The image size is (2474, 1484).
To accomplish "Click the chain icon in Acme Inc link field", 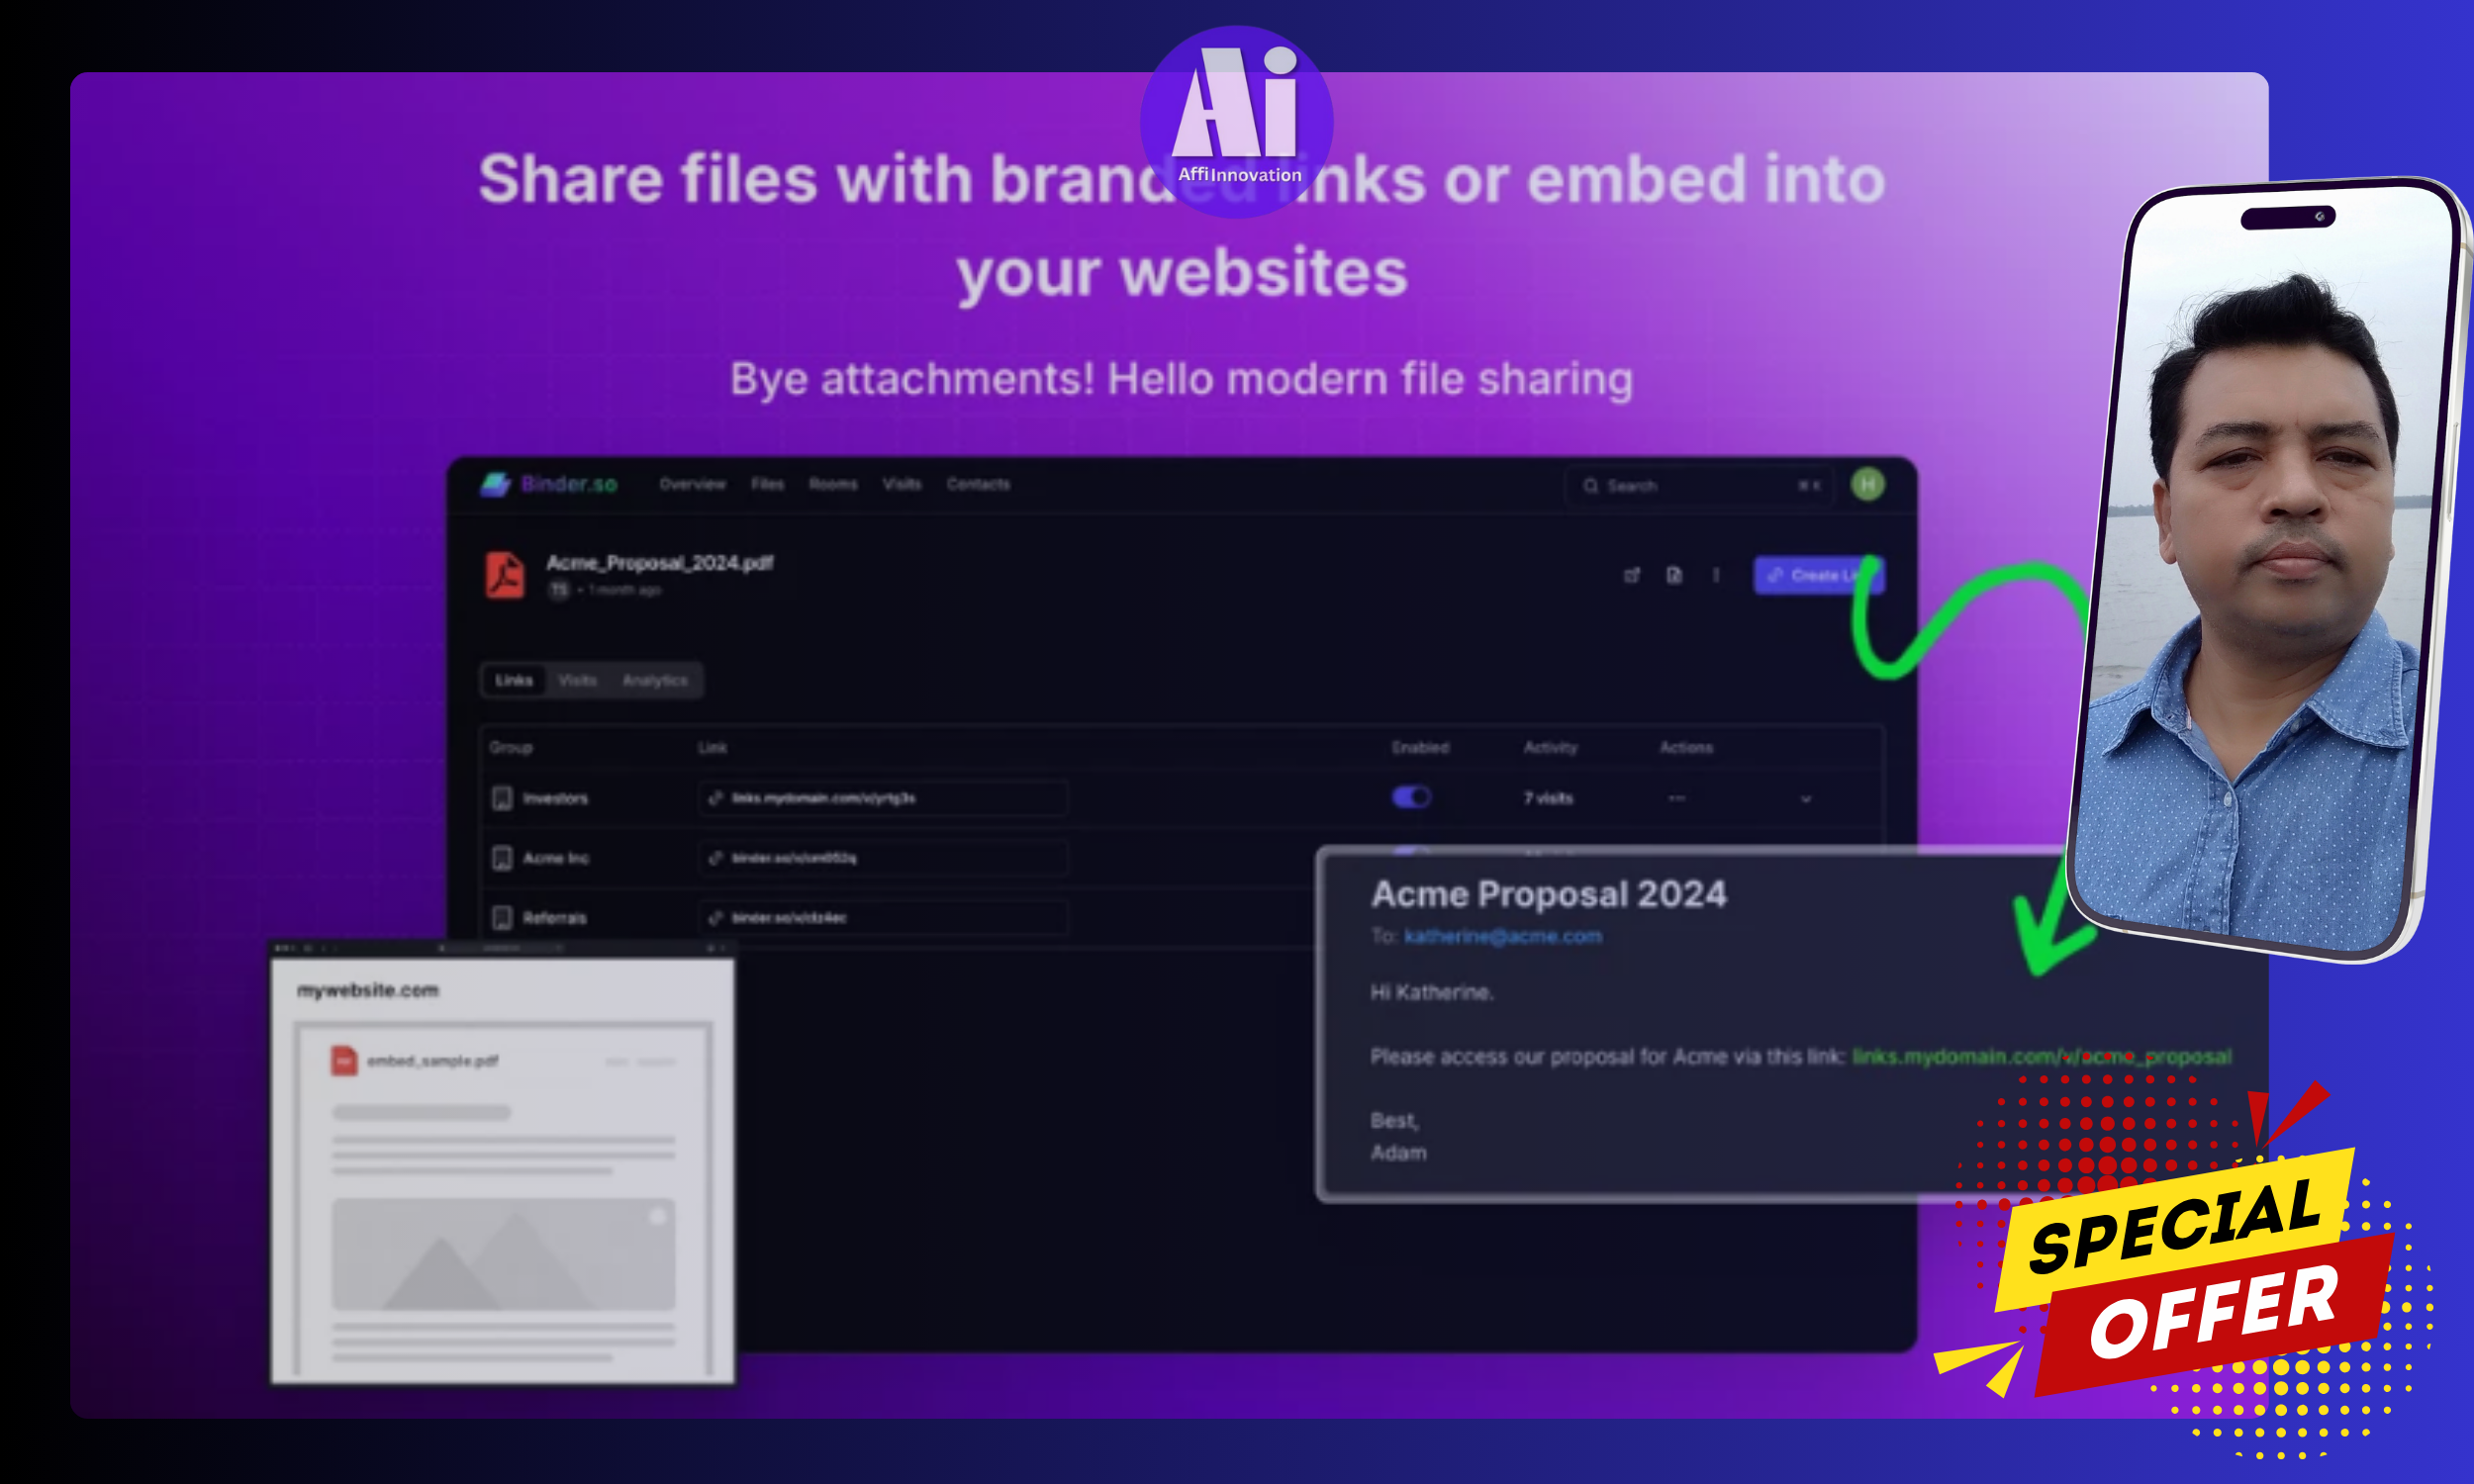I will pos(715,858).
